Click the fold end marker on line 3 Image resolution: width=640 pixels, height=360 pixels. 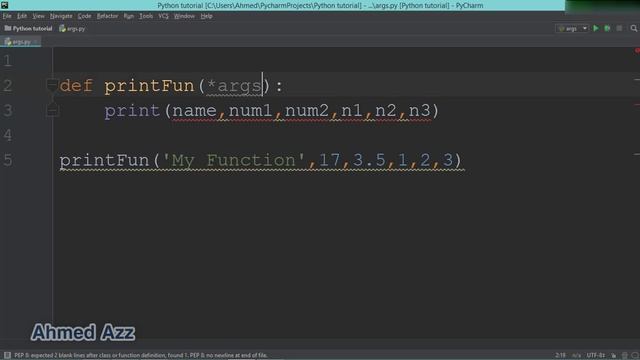52,110
